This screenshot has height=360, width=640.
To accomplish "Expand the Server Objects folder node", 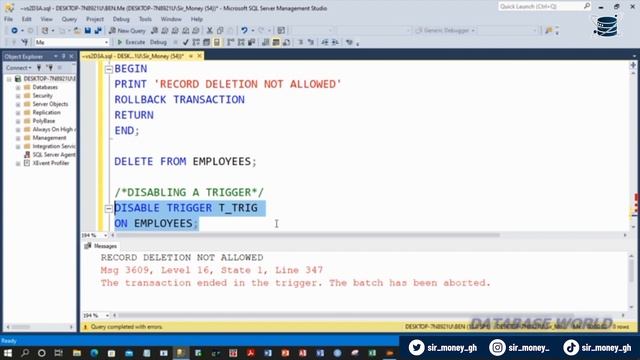I will point(18,104).
